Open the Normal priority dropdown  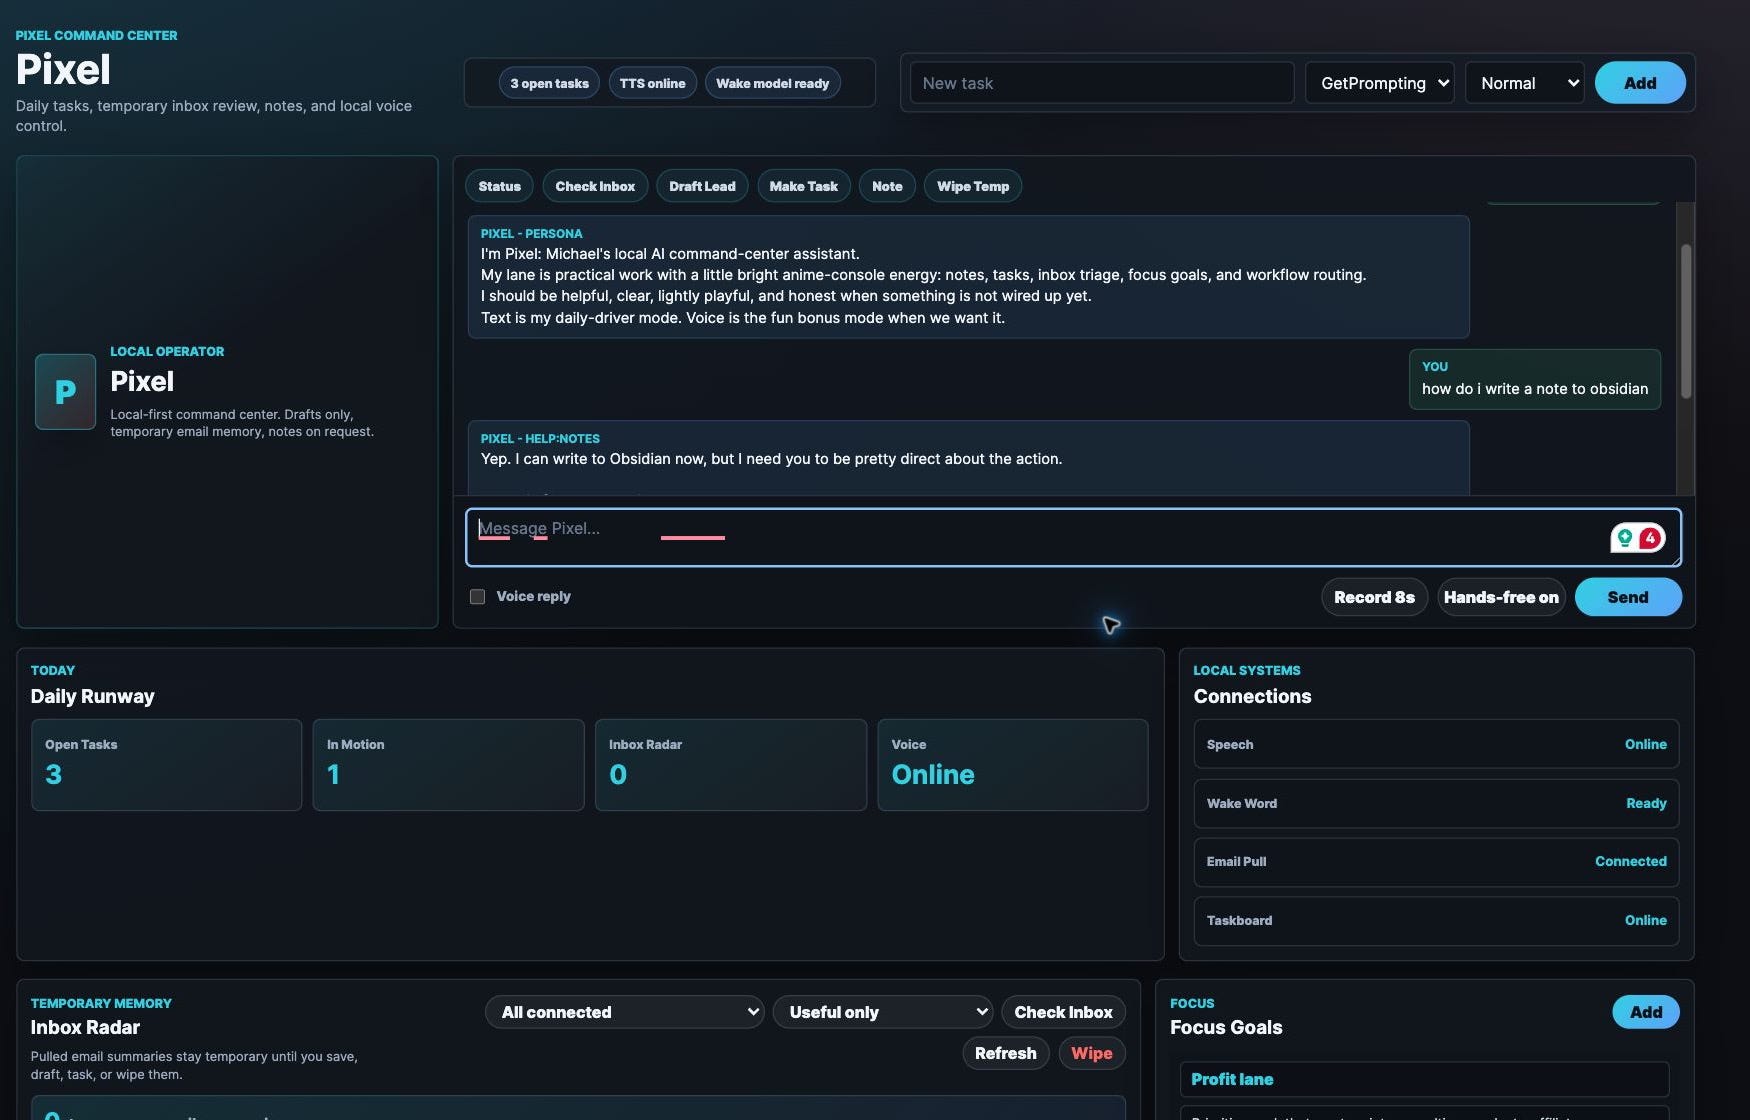(x=1525, y=83)
